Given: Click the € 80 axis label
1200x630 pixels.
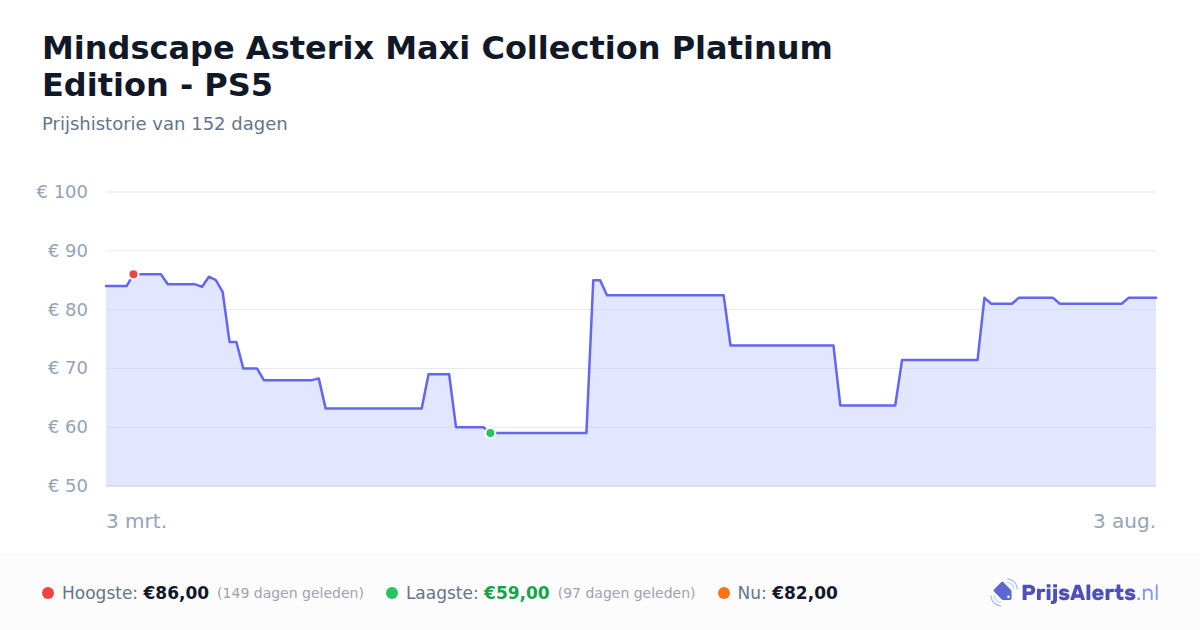Looking at the screenshot, I should [x=67, y=310].
